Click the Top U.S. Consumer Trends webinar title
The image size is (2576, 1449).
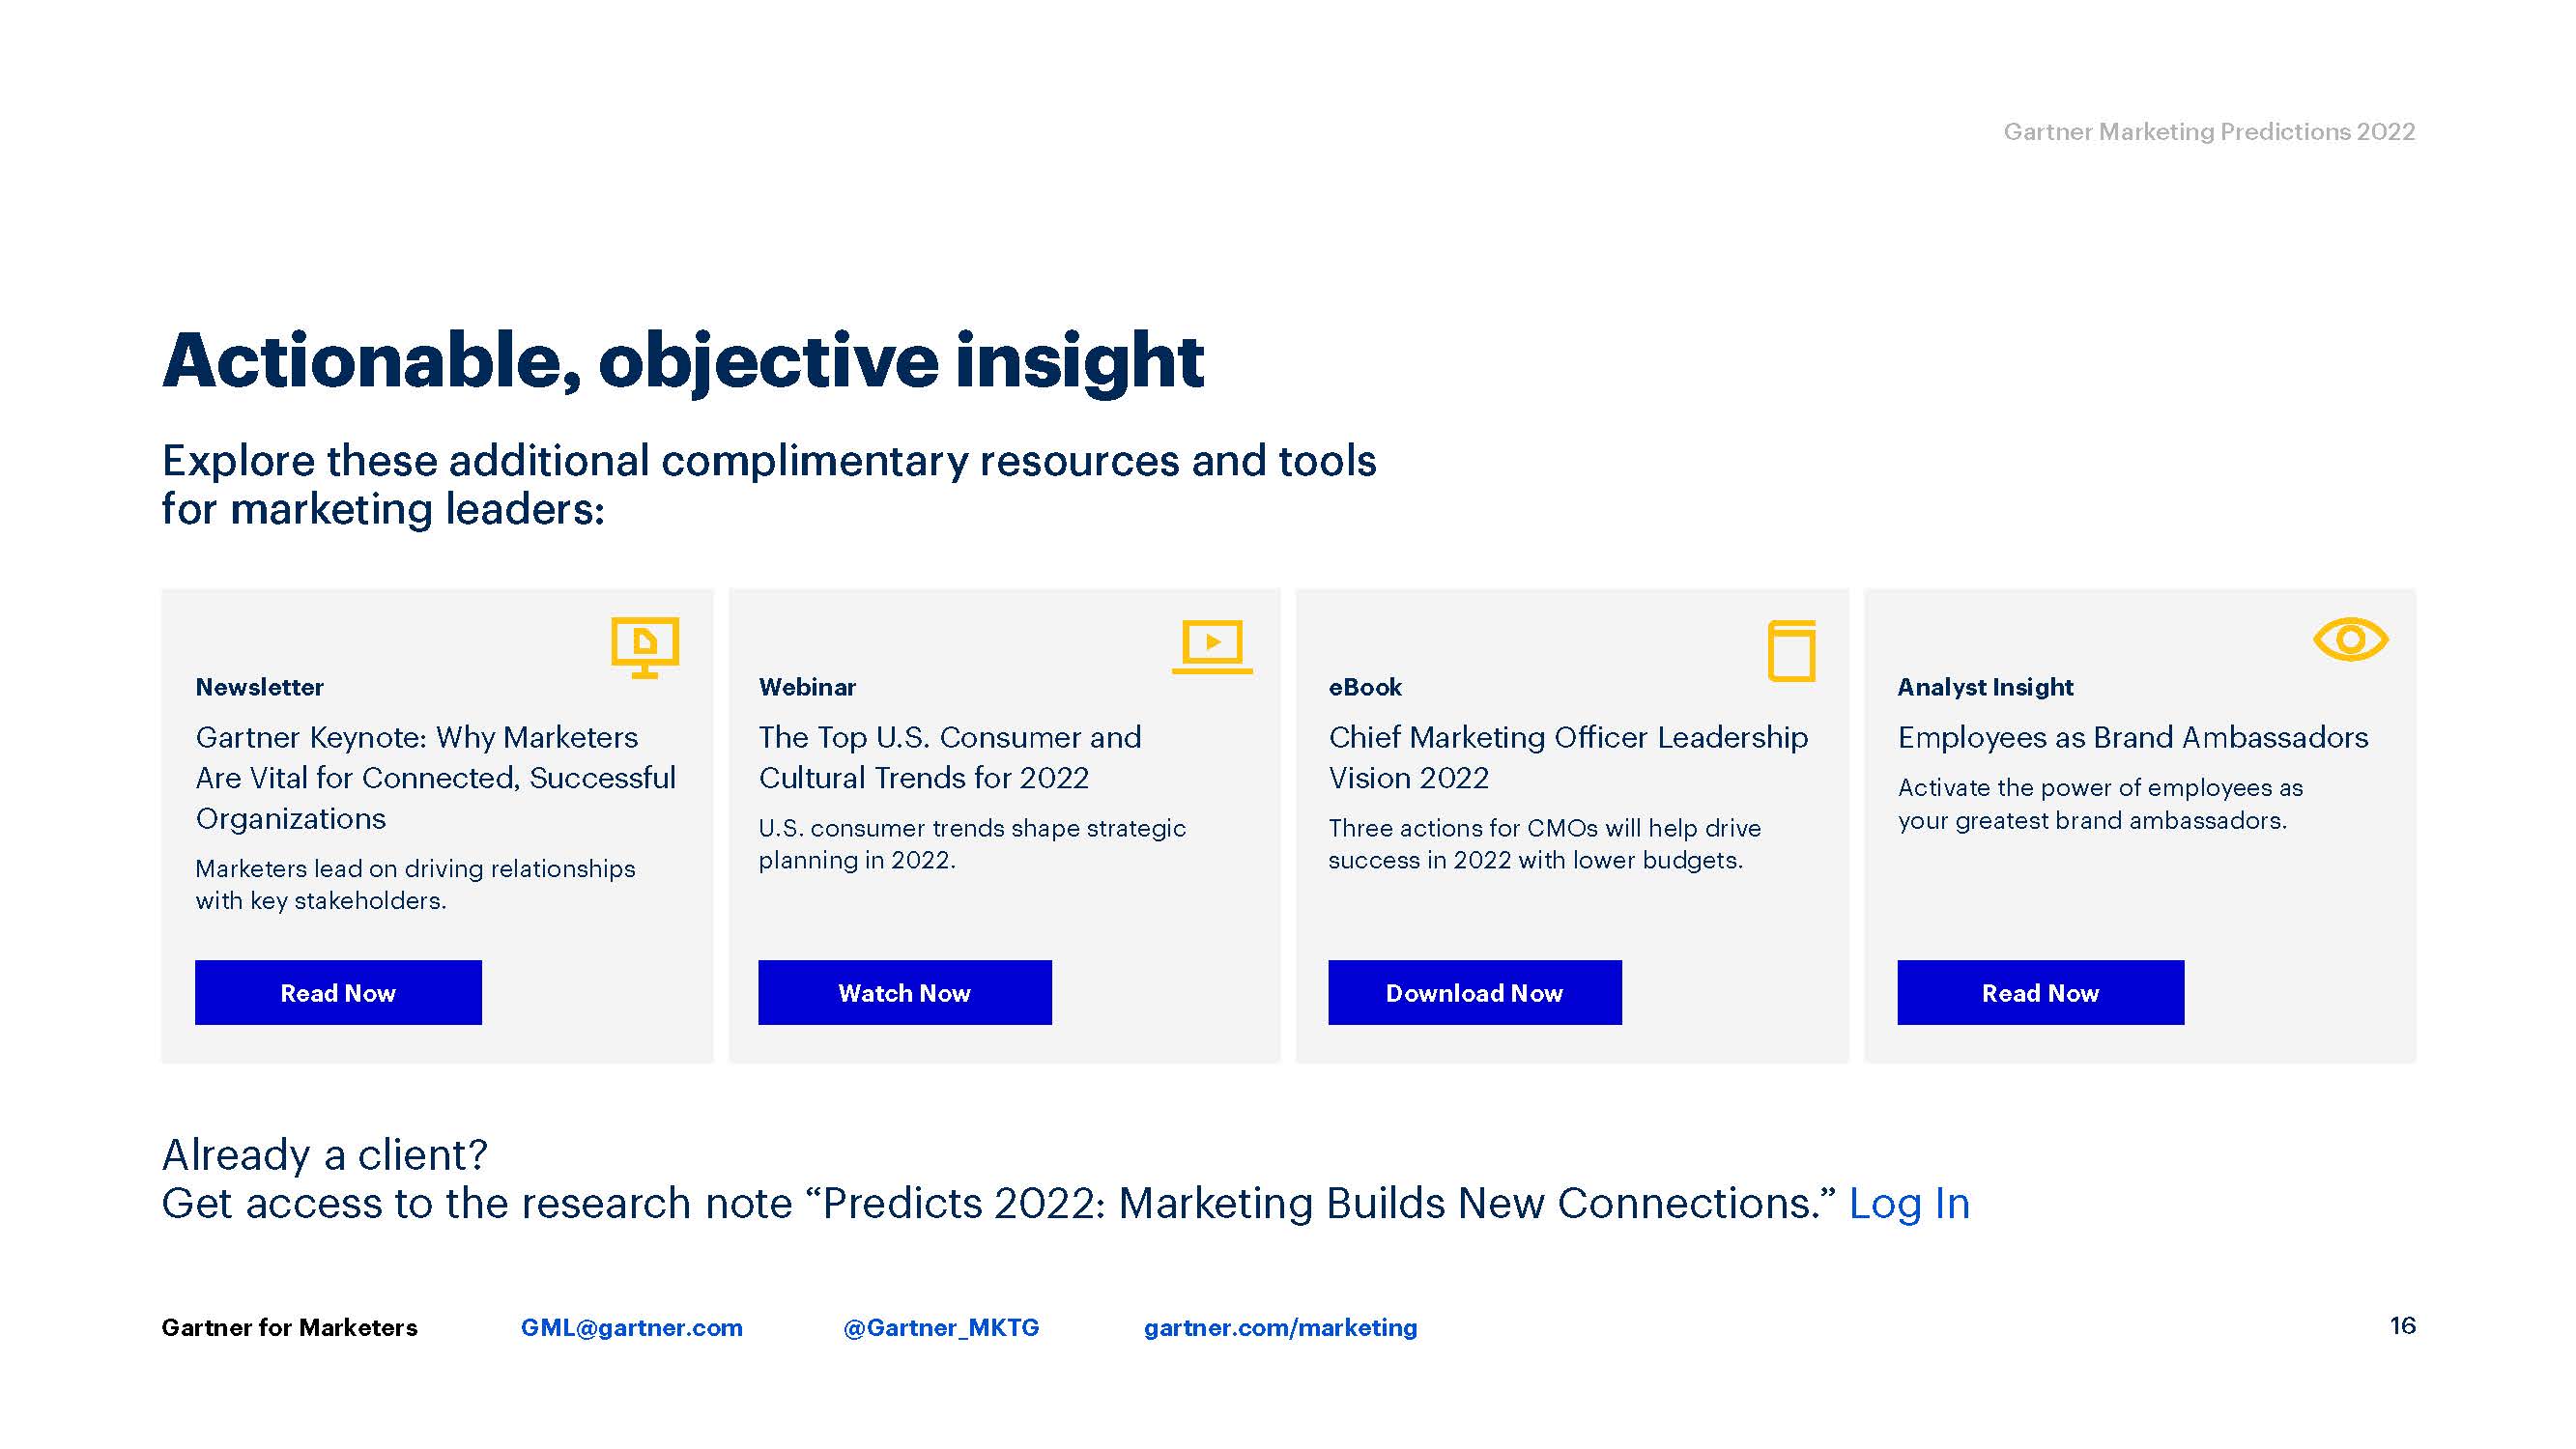coord(949,757)
